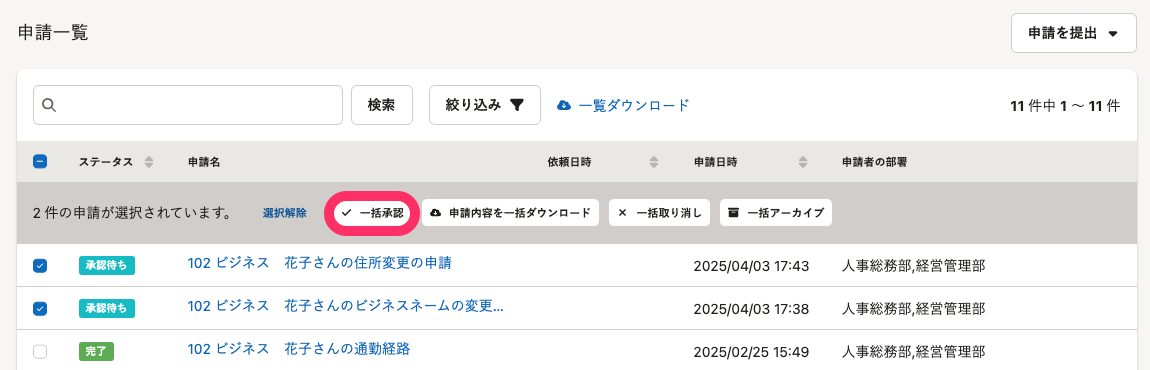Toggle the select-all header checkbox
The image size is (1150, 370).
[x=40, y=162]
